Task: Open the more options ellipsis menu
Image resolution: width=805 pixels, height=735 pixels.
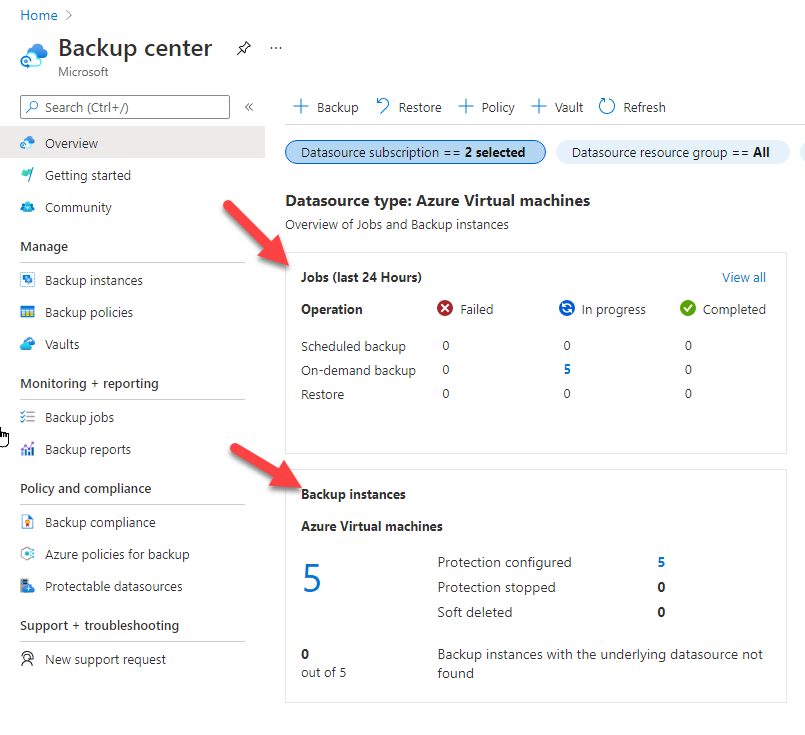Action: [x=276, y=48]
